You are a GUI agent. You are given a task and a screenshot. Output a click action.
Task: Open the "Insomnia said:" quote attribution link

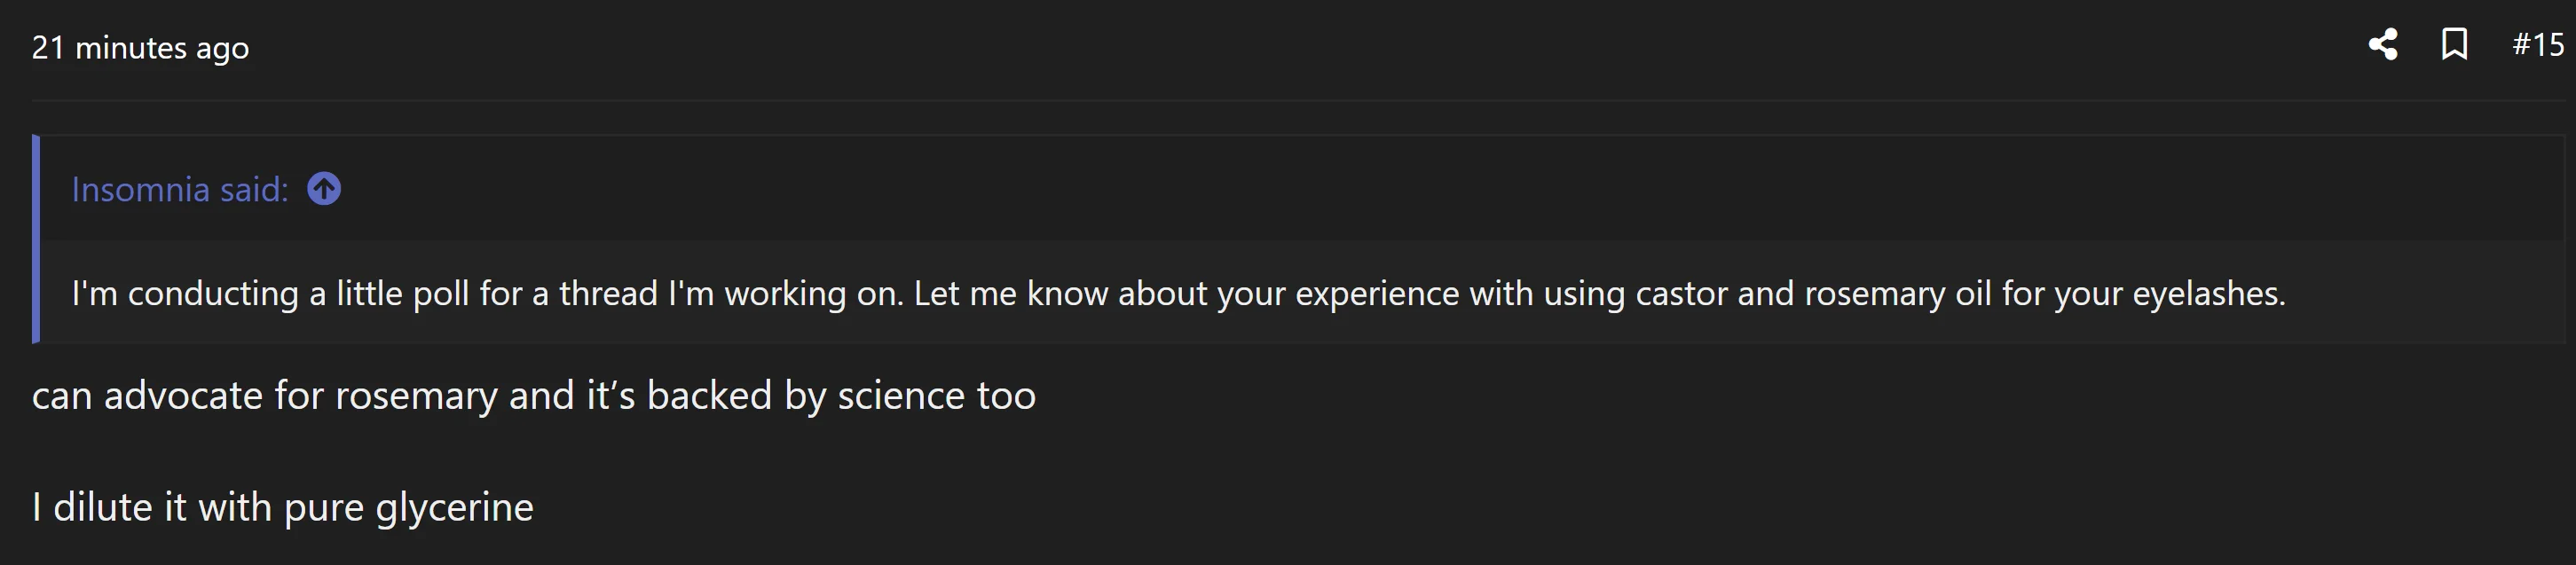(x=180, y=189)
